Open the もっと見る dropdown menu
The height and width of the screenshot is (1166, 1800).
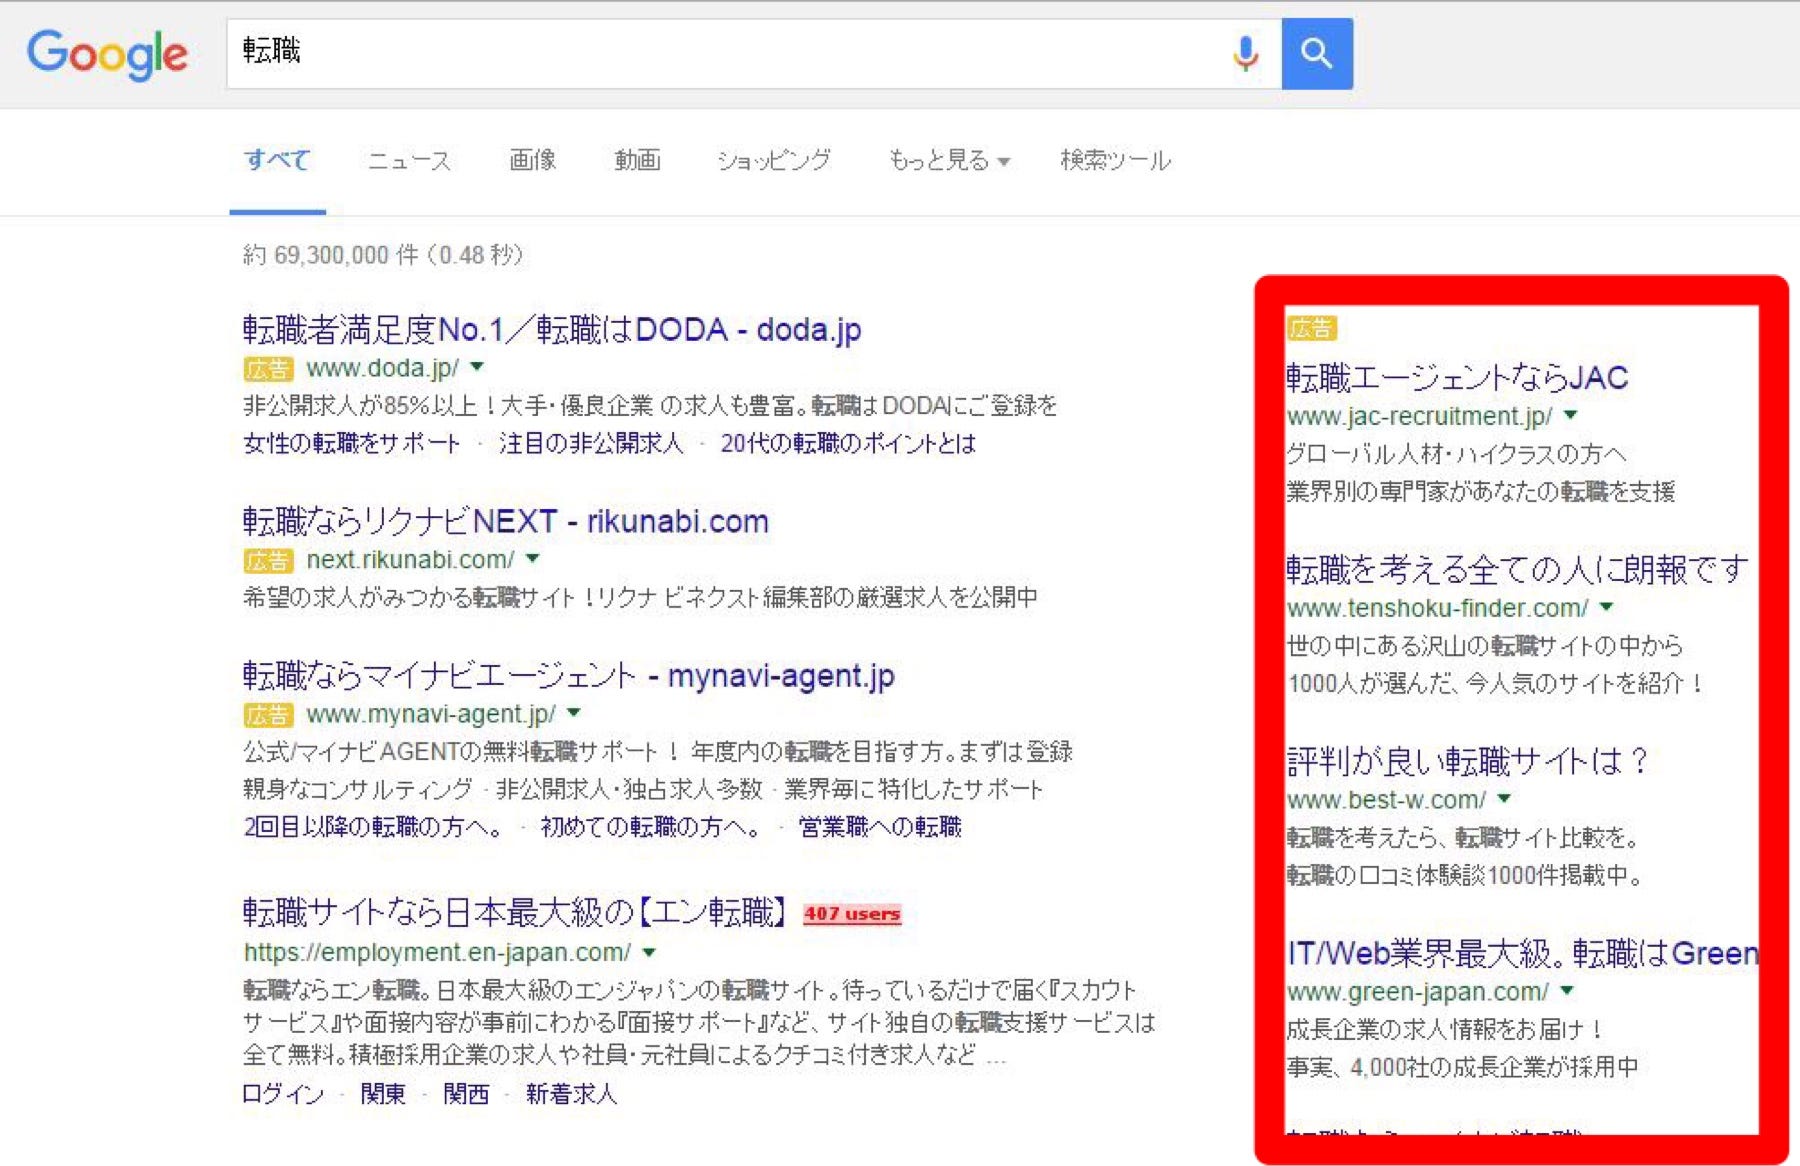948,160
